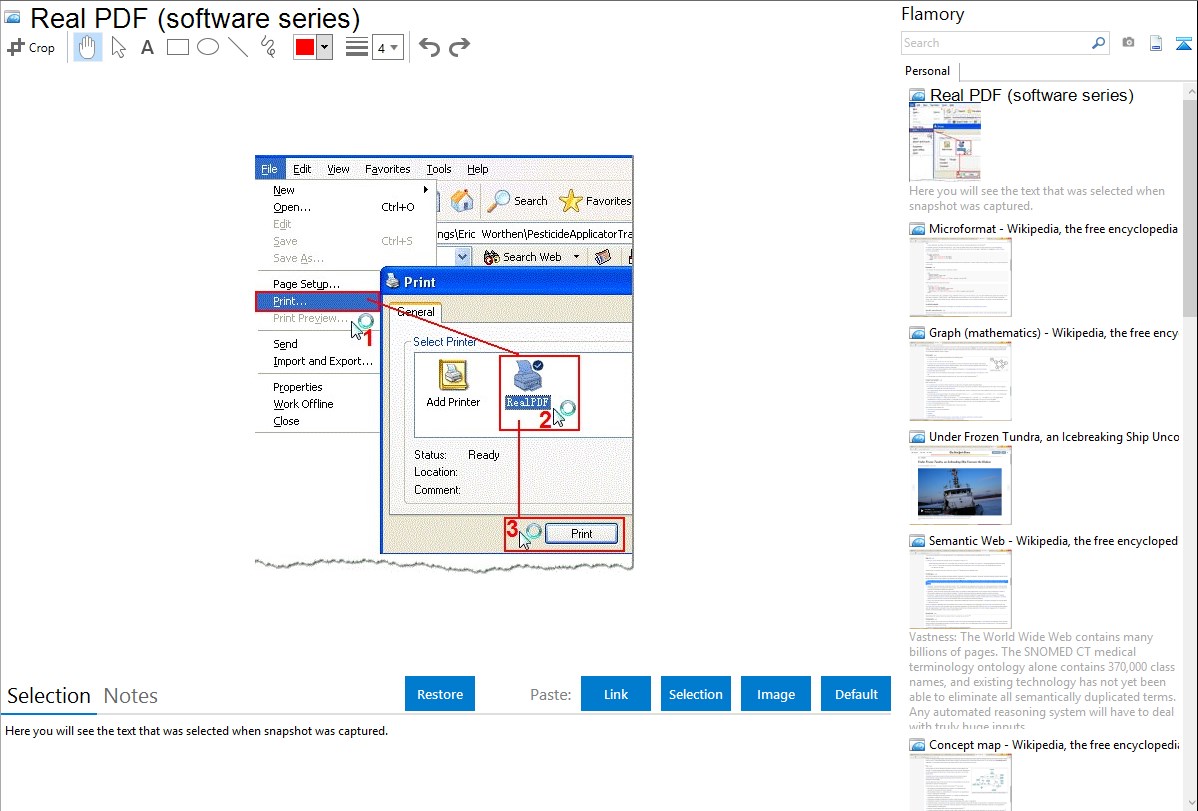
Task: Select the Crop tool
Action: coord(31,47)
